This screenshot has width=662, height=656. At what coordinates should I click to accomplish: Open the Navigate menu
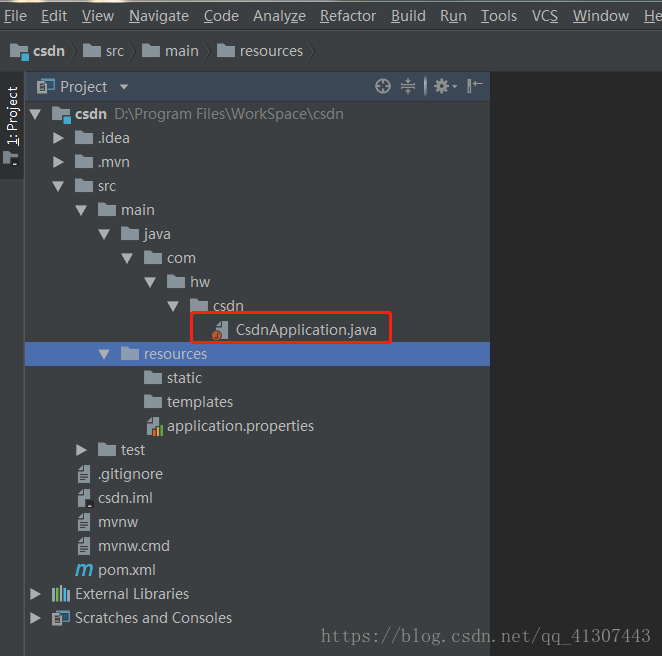coord(159,16)
